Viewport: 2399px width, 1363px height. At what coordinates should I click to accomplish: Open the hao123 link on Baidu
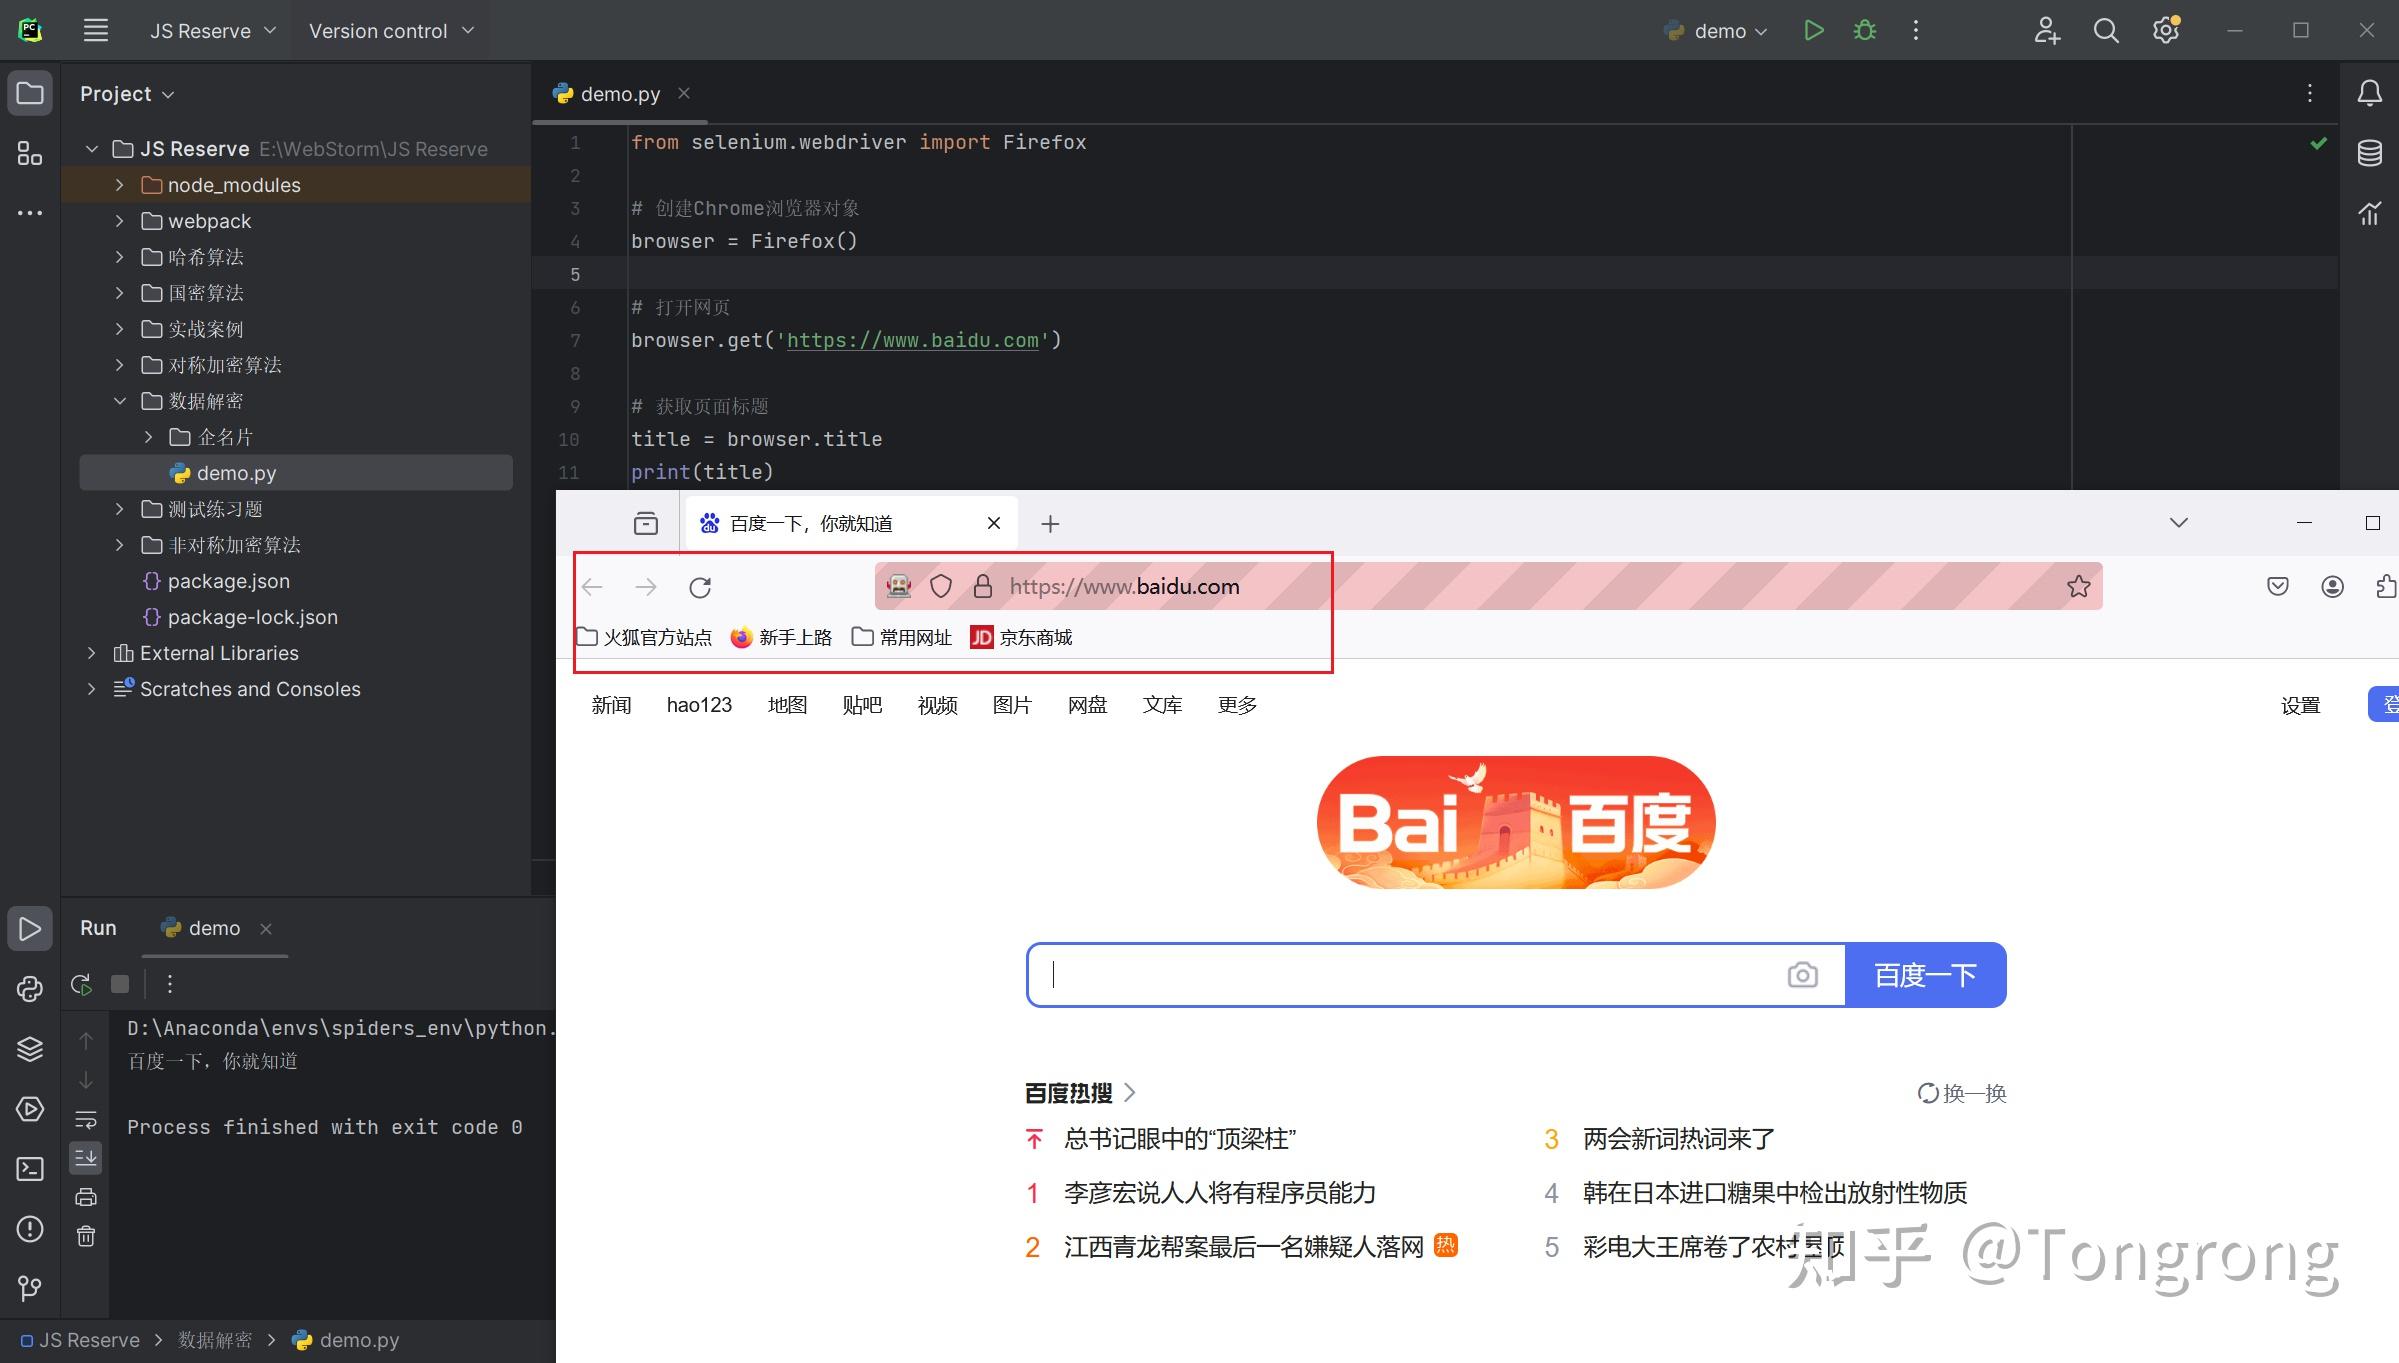pyautogui.click(x=699, y=705)
